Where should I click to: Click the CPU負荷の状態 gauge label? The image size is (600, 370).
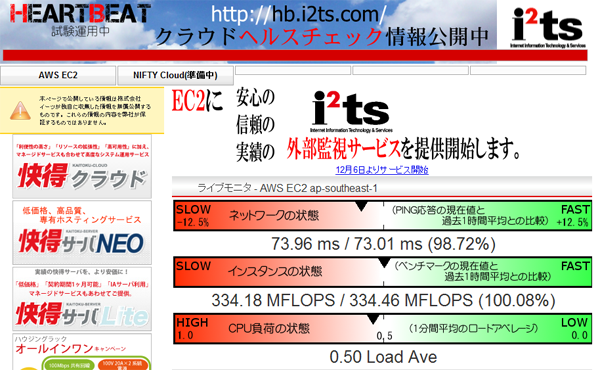tap(269, 328)
